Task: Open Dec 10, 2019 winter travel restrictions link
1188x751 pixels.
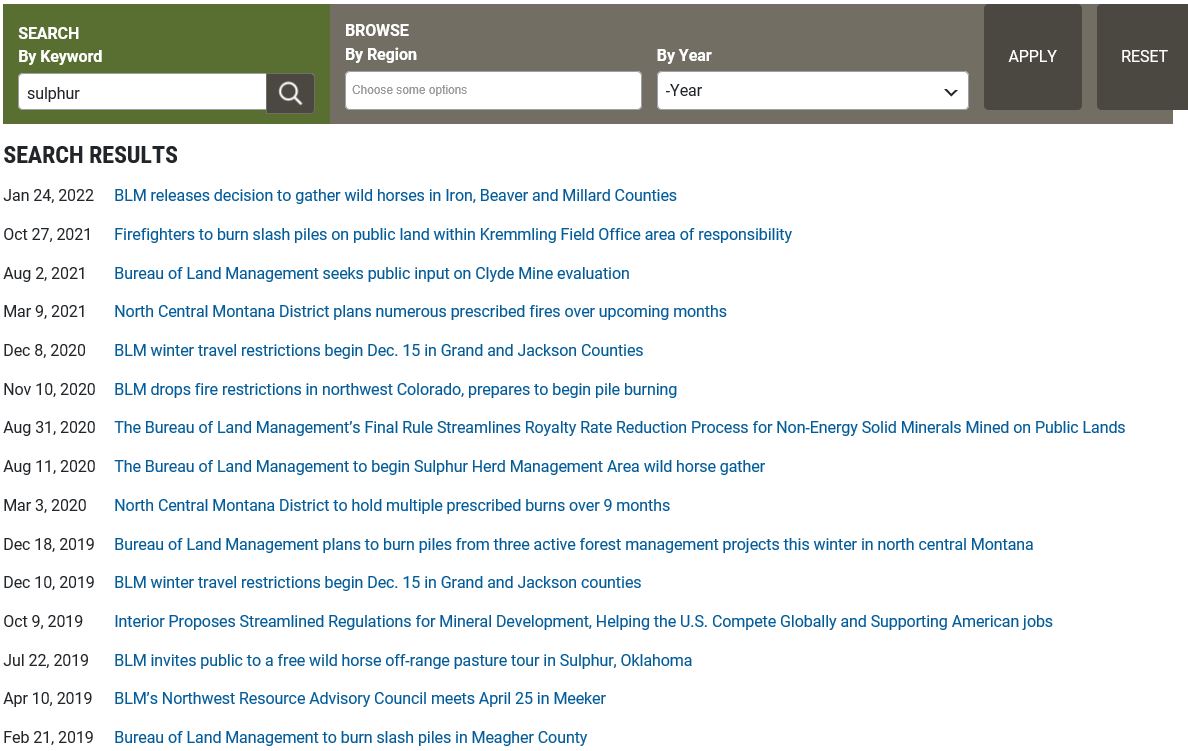Action: tap(377, 583)
